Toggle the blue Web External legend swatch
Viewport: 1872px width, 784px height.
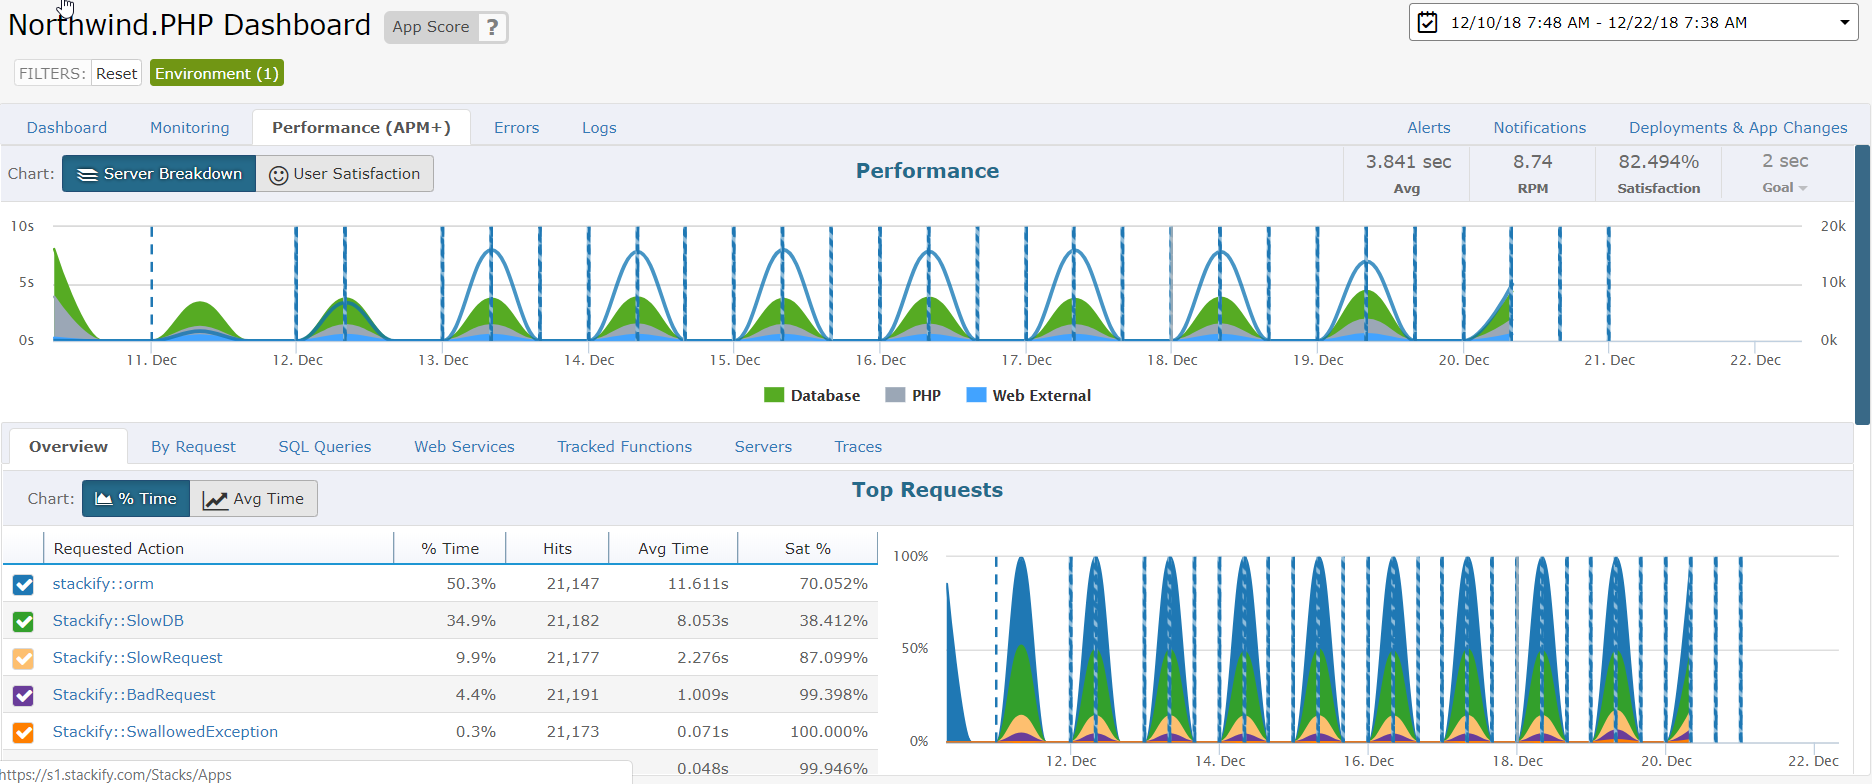coord(976,395)
